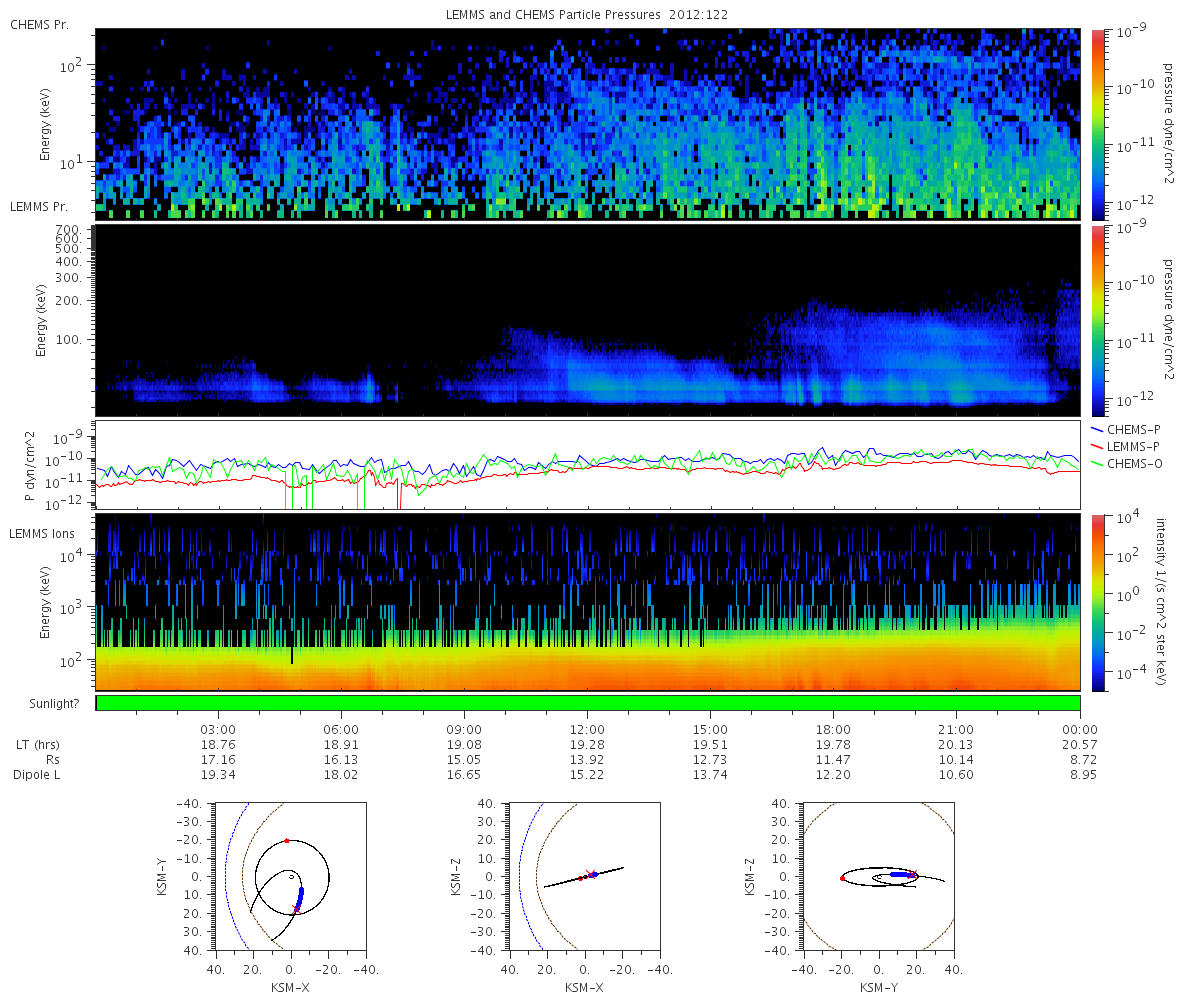The height and width of the screenshot is (1000, 1200).
Task: Click the 03:00 time tick label
Action: click(x=218, y=729)
